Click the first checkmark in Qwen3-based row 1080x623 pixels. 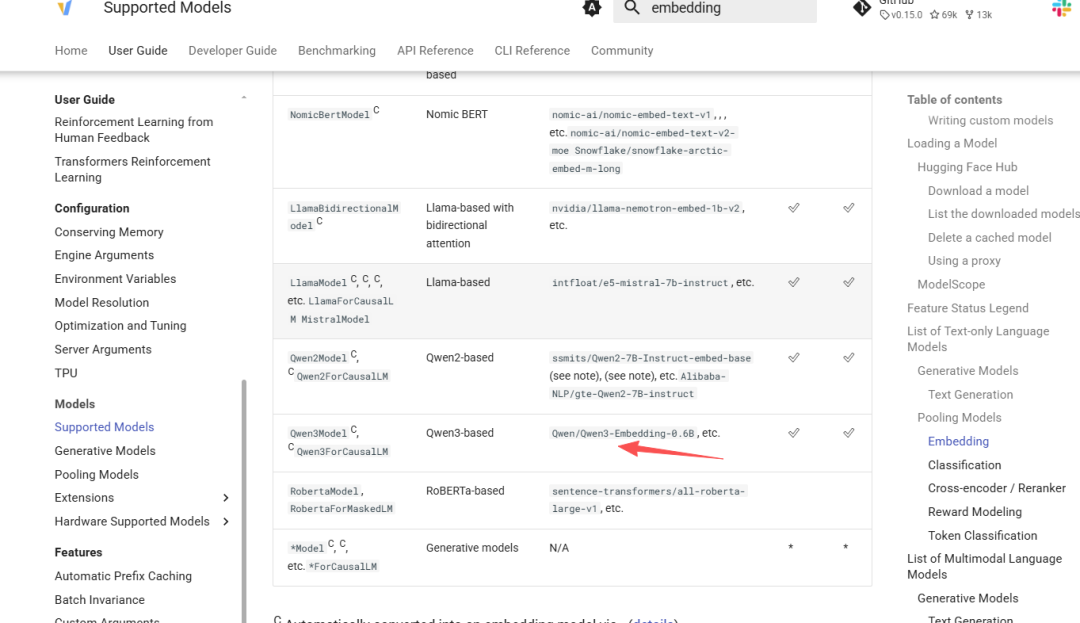794,433
